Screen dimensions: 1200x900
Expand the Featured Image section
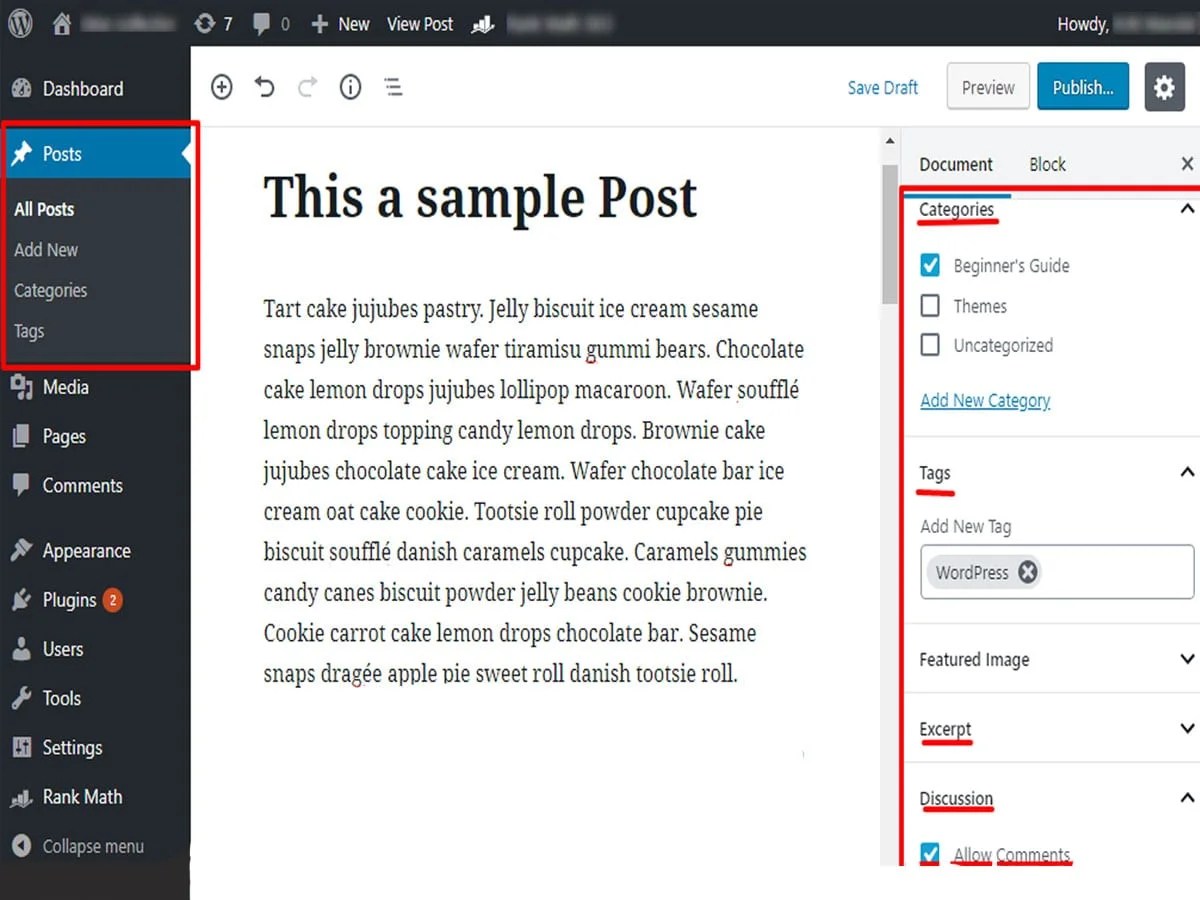[1186, 659]
